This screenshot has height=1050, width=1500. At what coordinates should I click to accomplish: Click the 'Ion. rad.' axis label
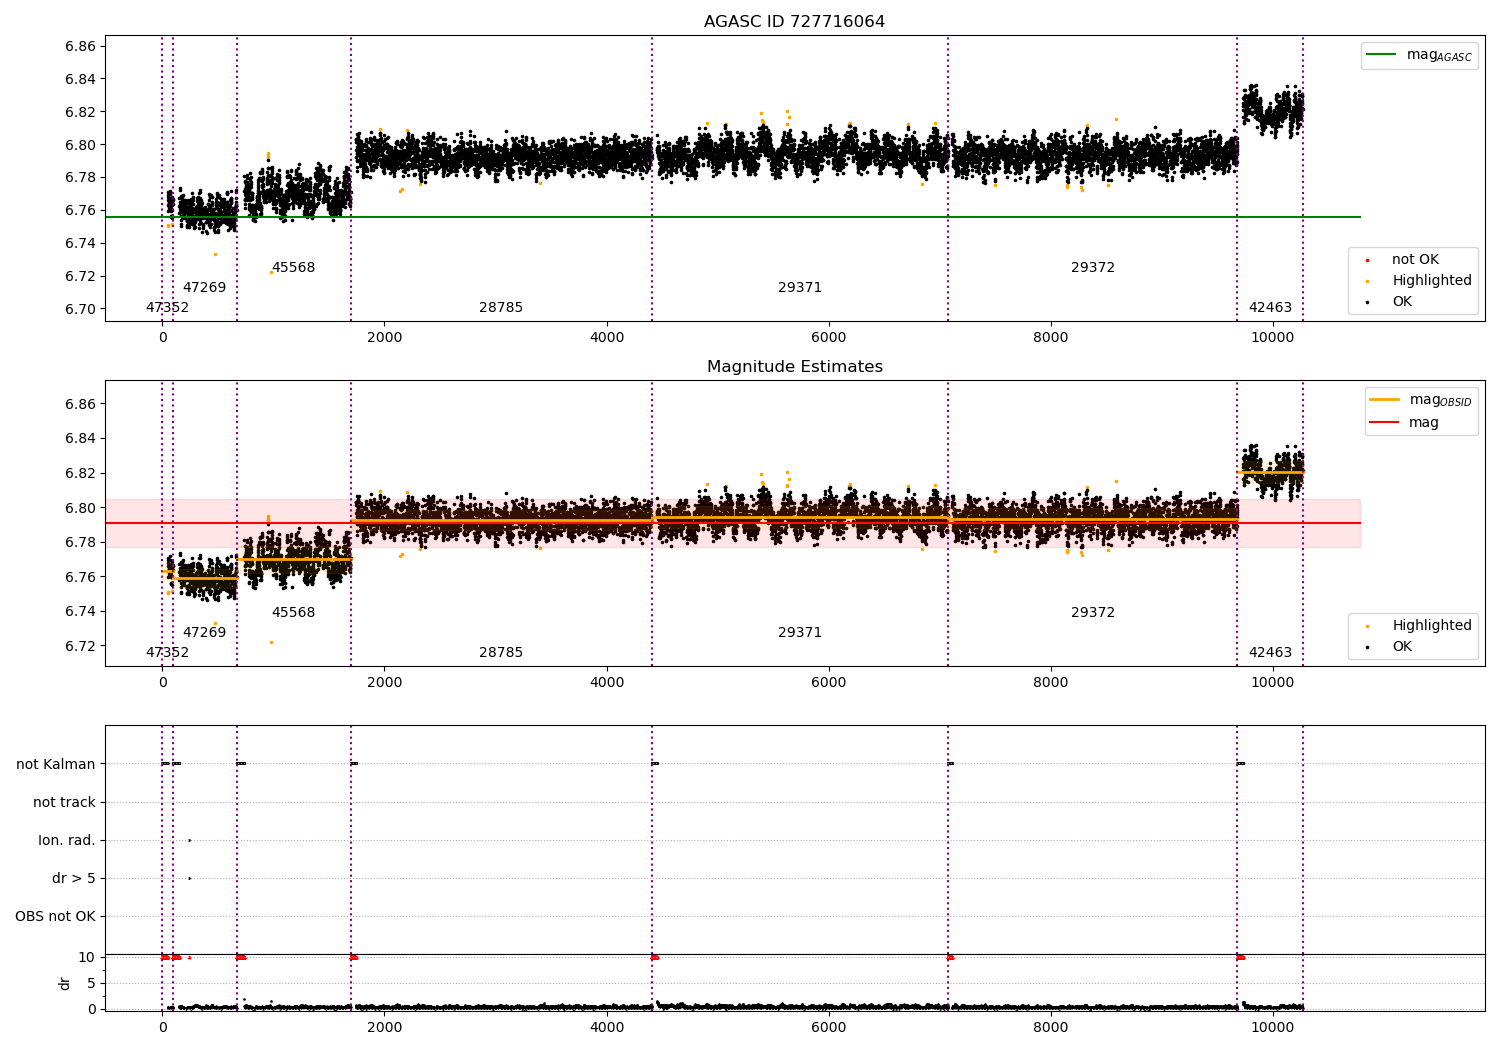(x=67, y=840)
